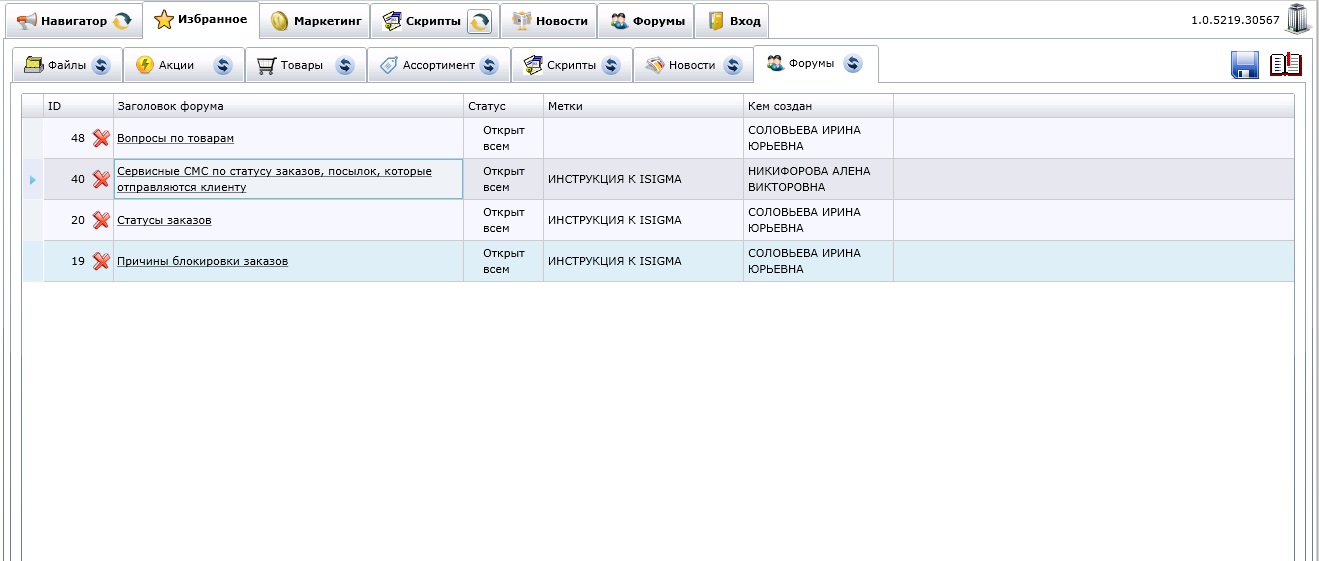Select the Форумы sub-tab
The image size is (1319, 561).
pos(815,63)
